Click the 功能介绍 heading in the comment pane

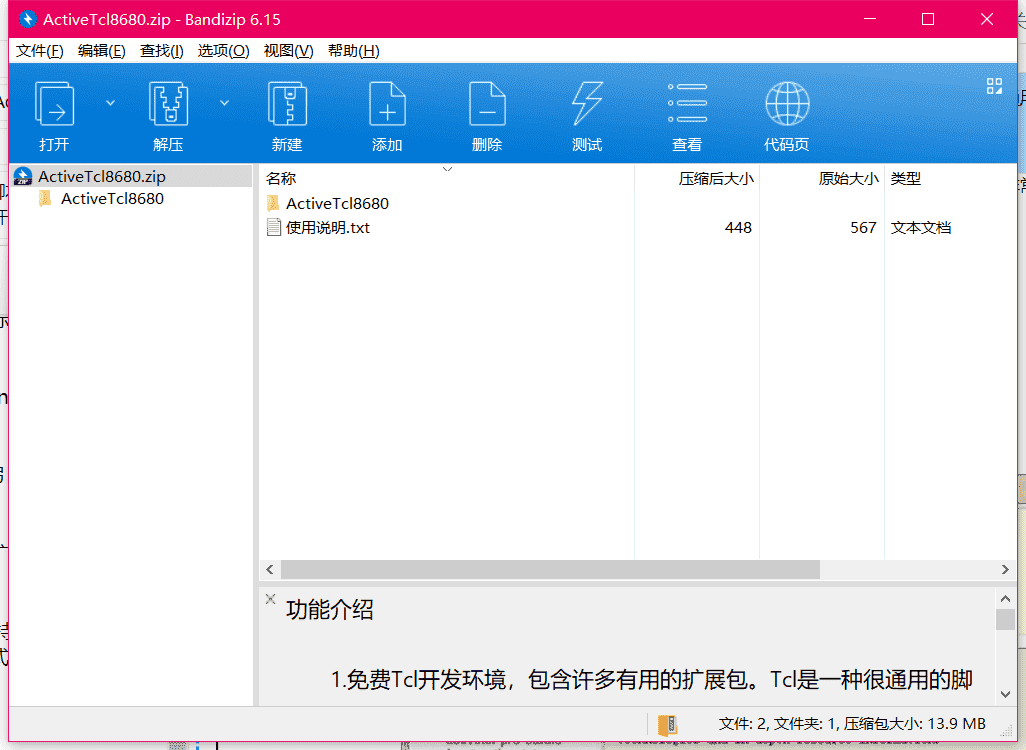330,610
